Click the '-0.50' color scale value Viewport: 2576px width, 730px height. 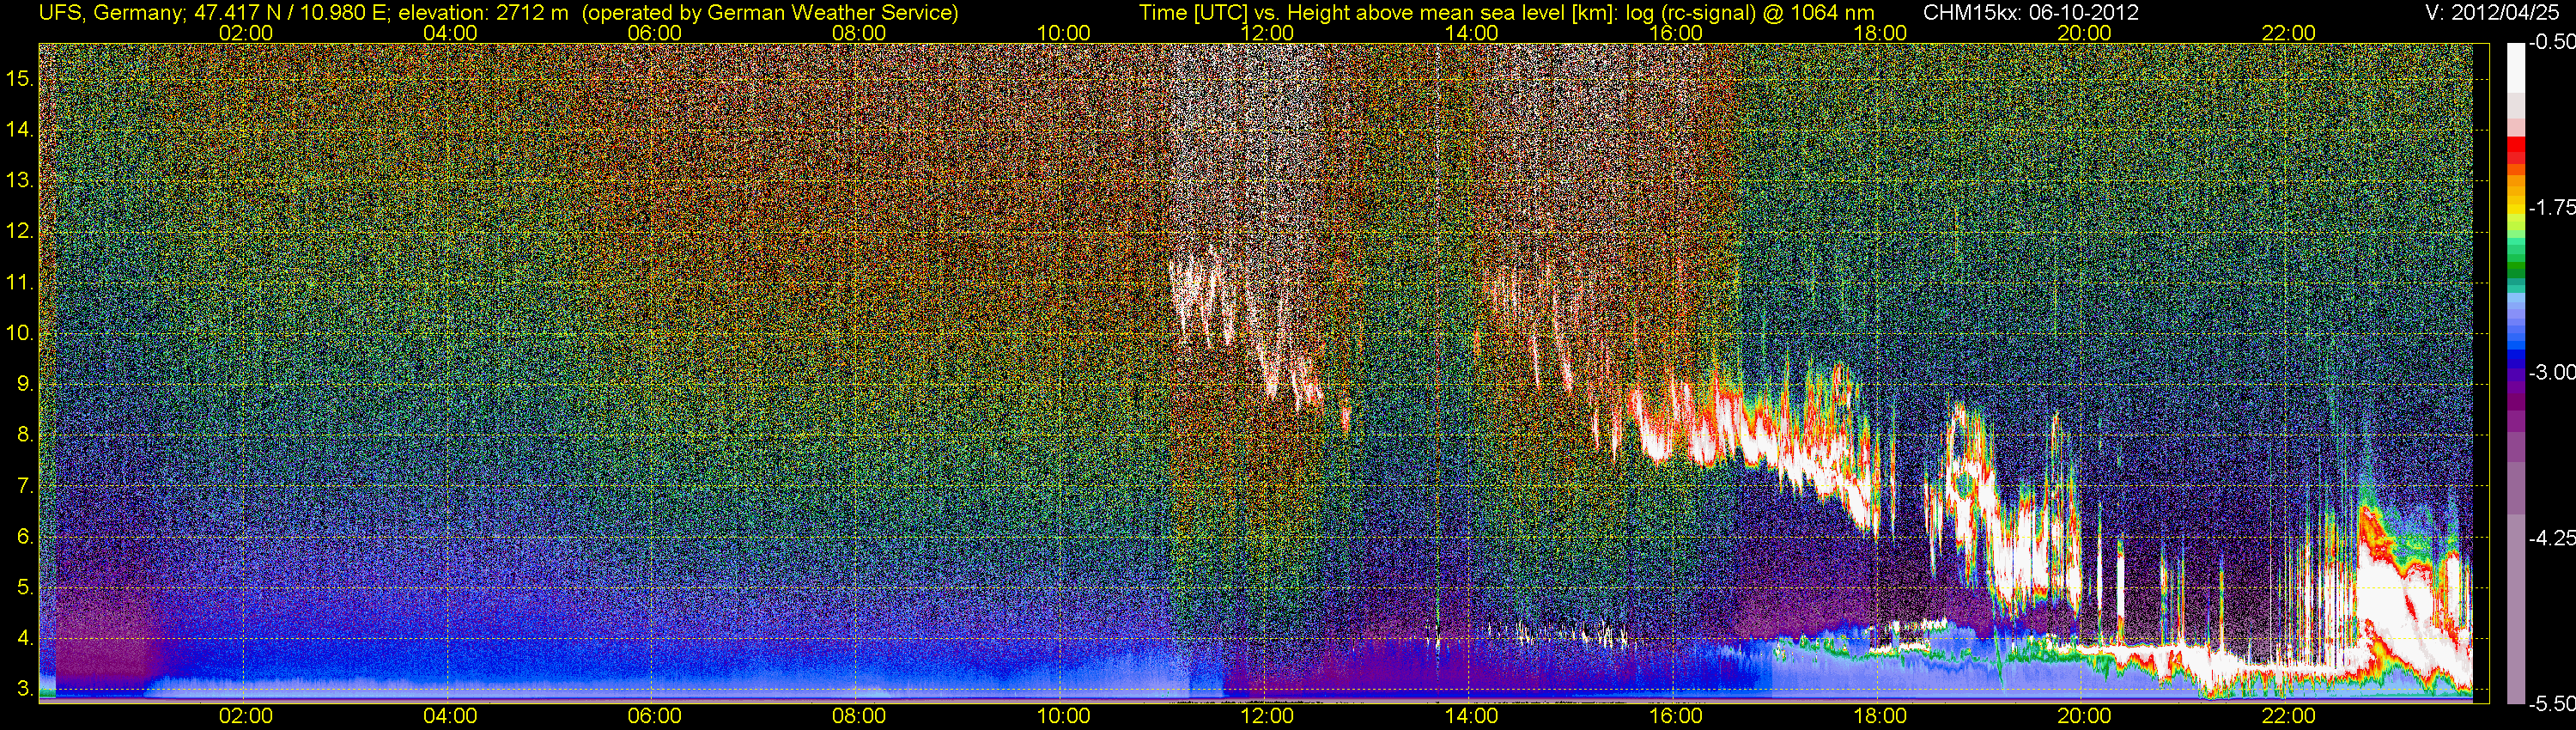point(2551,42)
